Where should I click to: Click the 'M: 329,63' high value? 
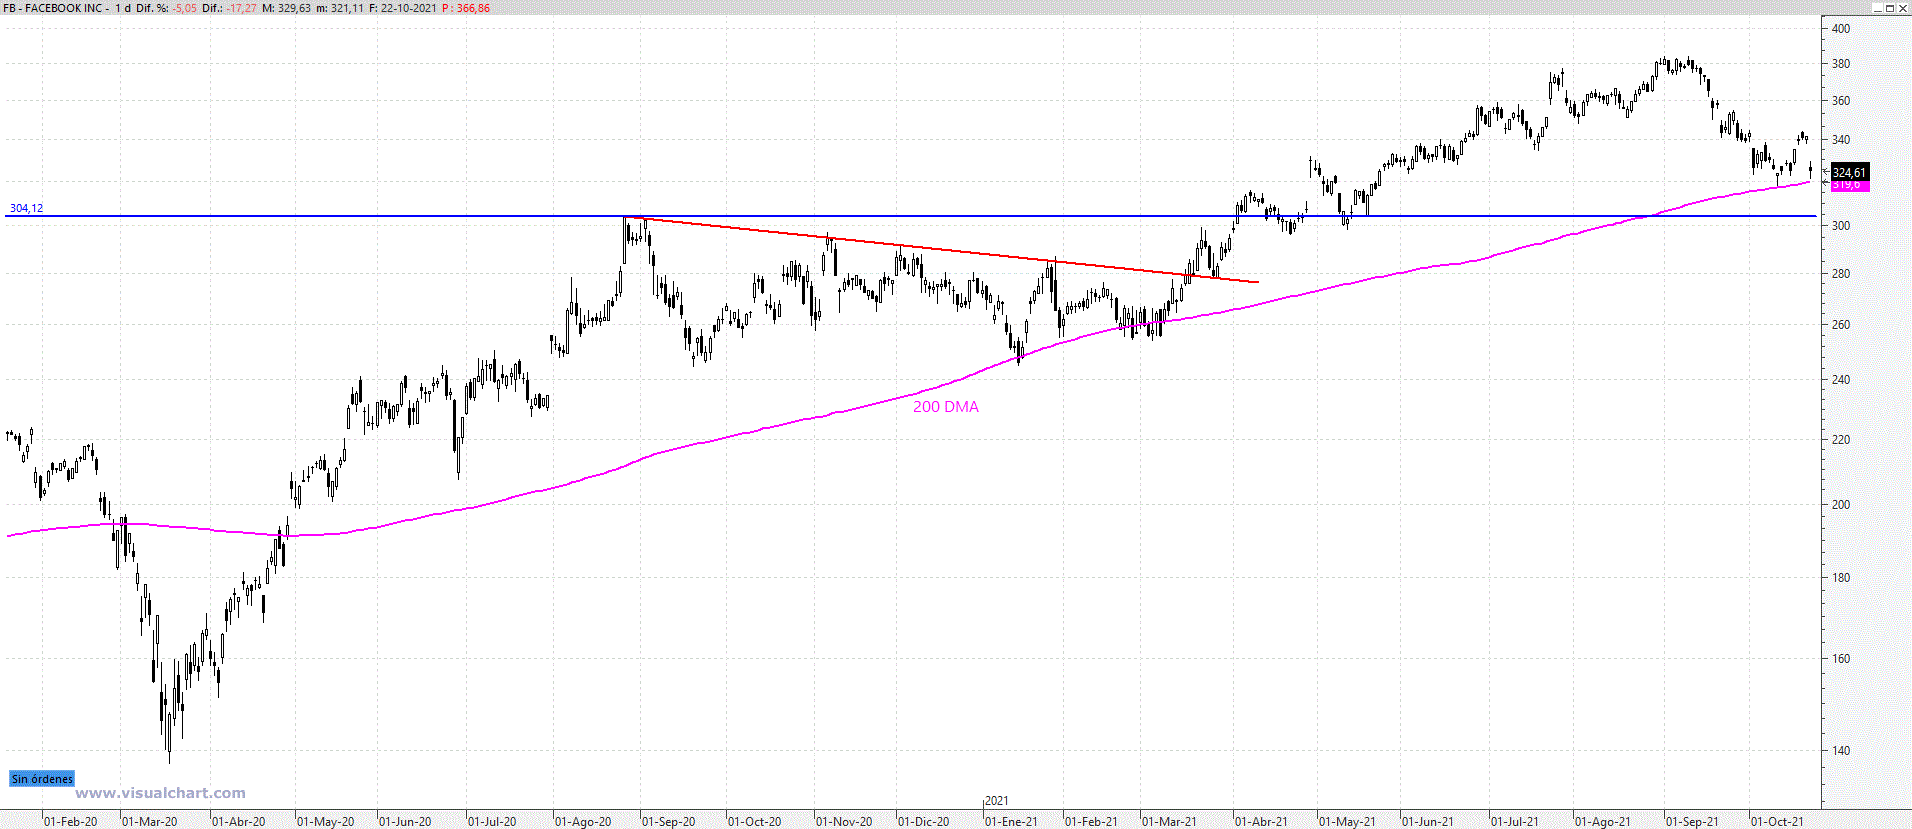tap(287, 8)
